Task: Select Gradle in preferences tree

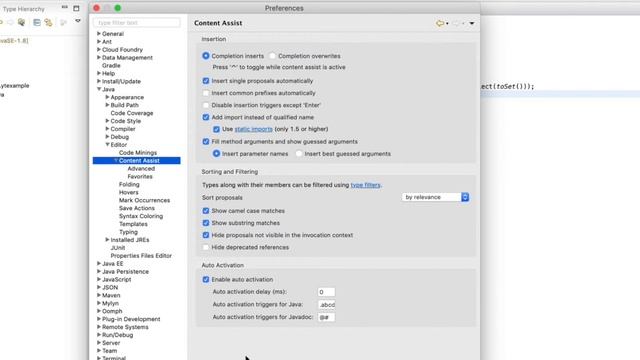Action: (111, 65)
